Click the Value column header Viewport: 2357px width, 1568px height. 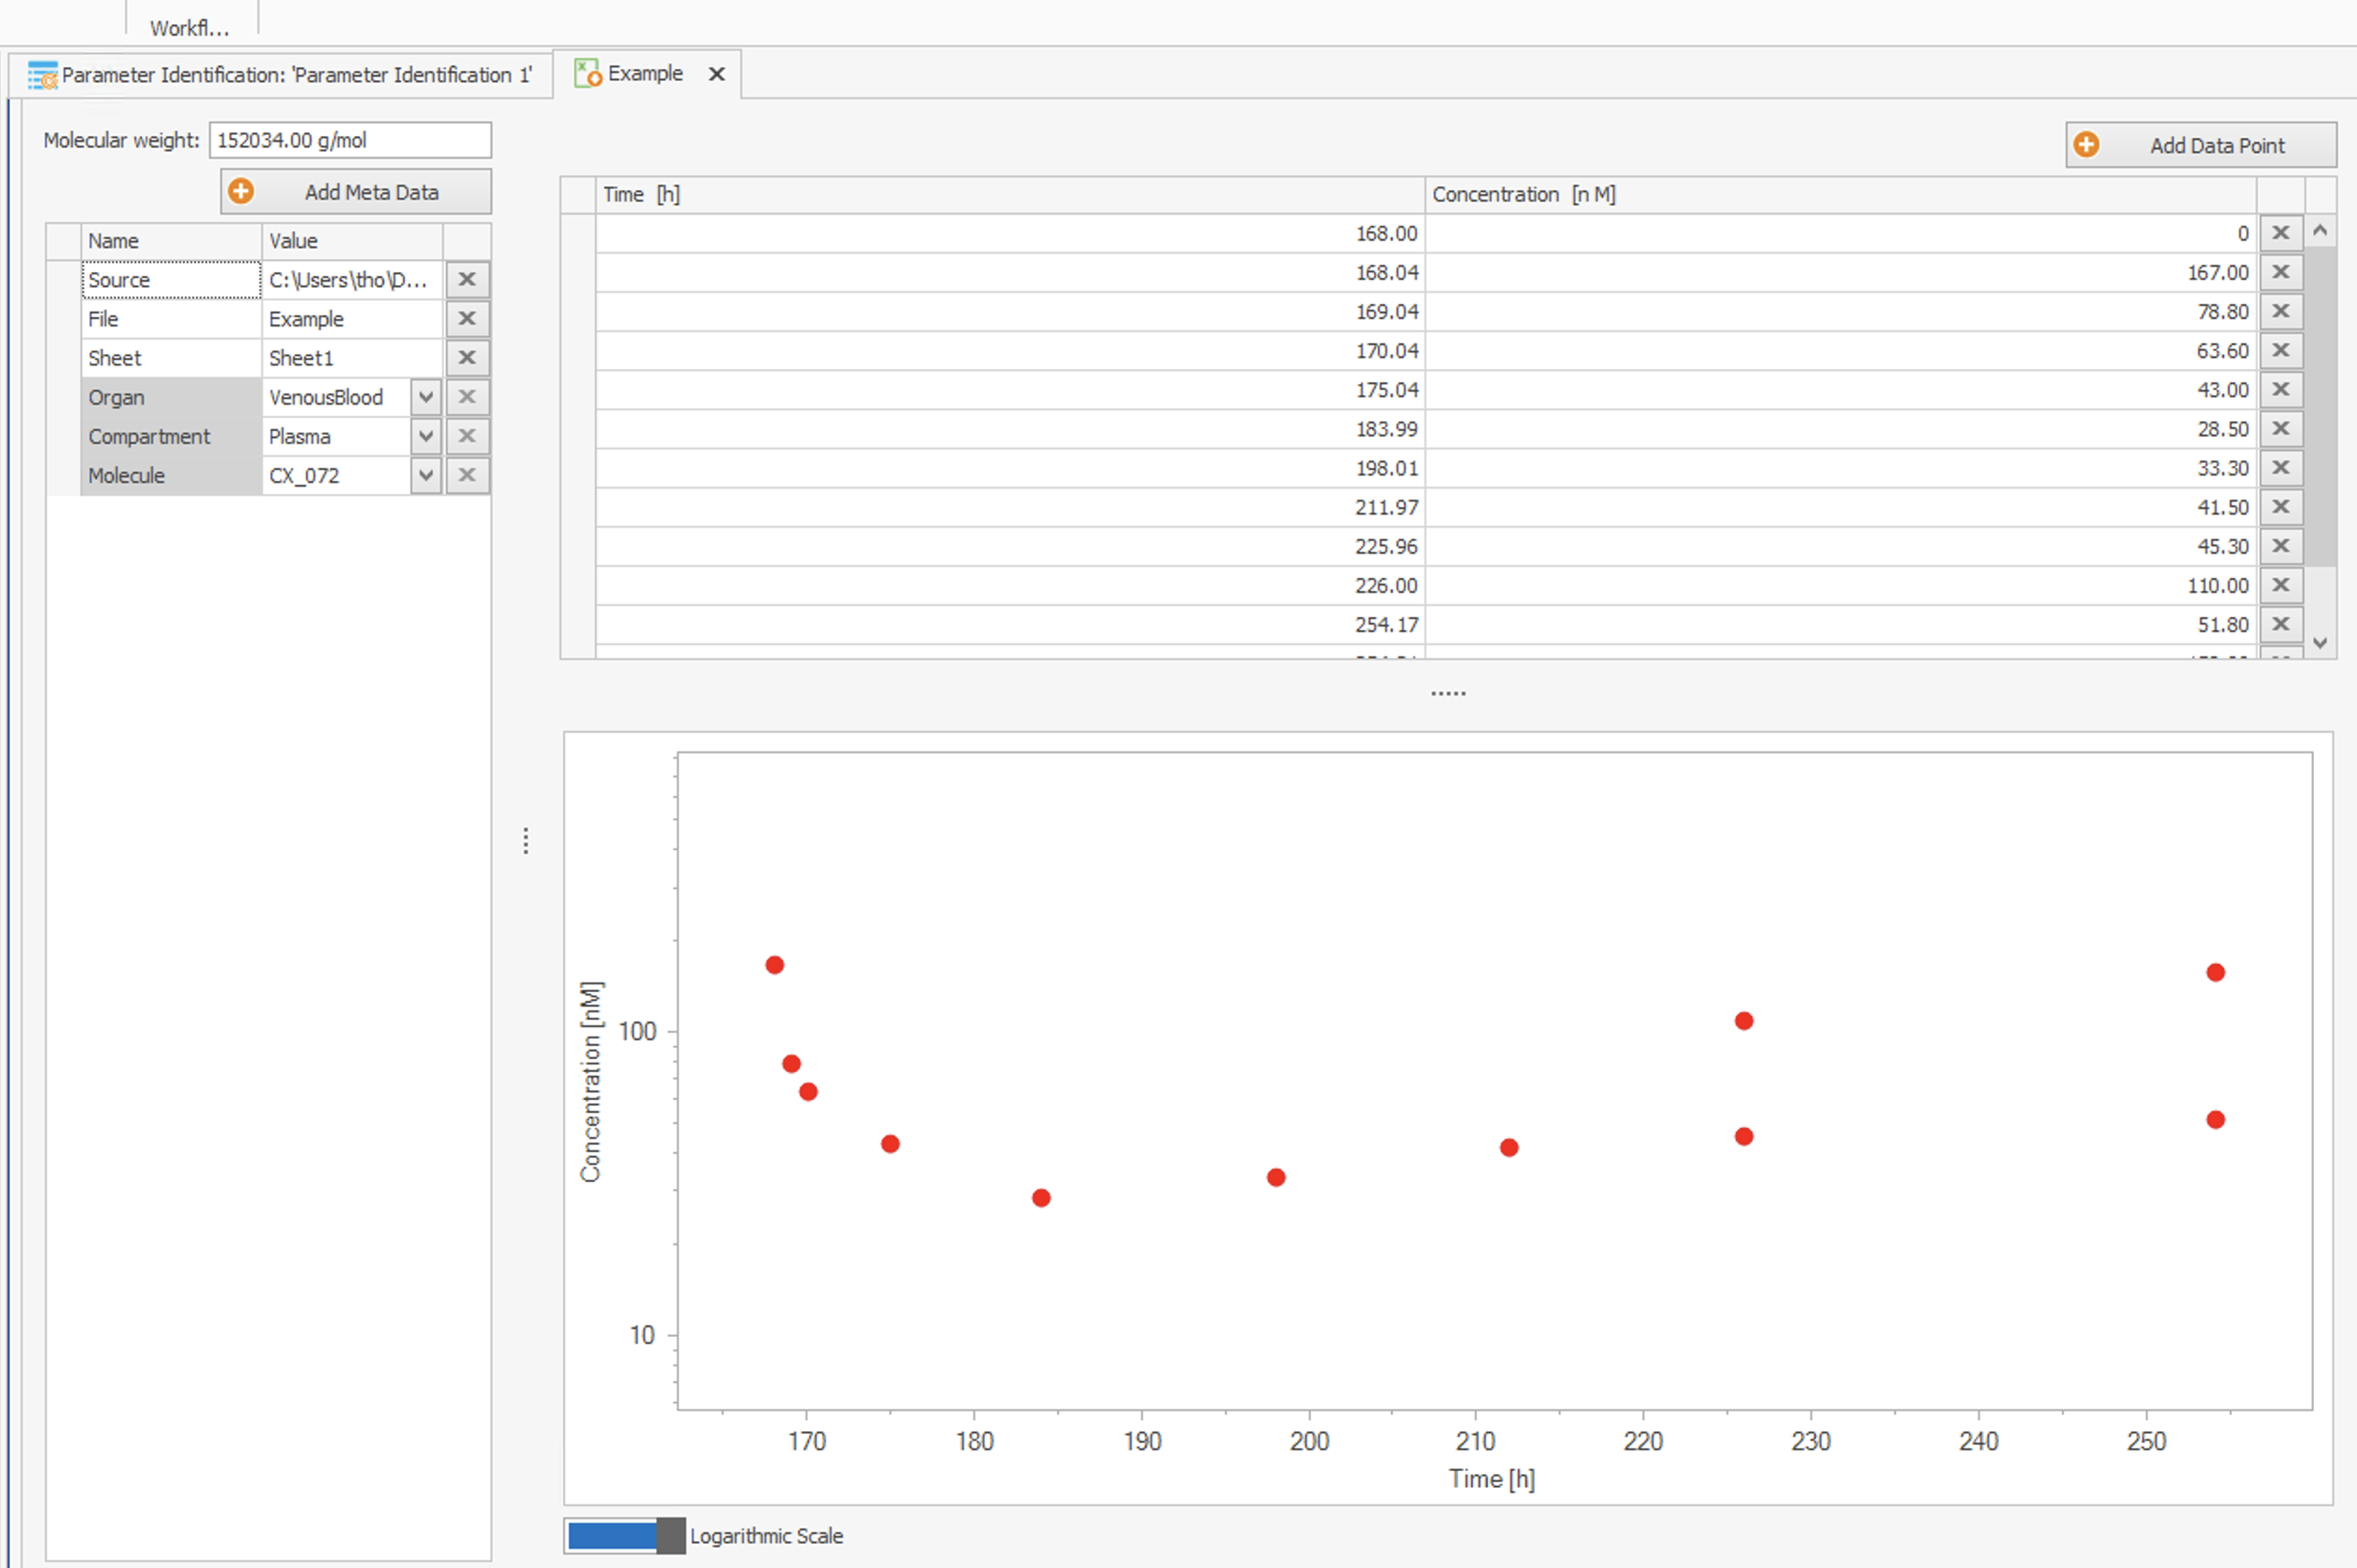(x=352, y=241)
